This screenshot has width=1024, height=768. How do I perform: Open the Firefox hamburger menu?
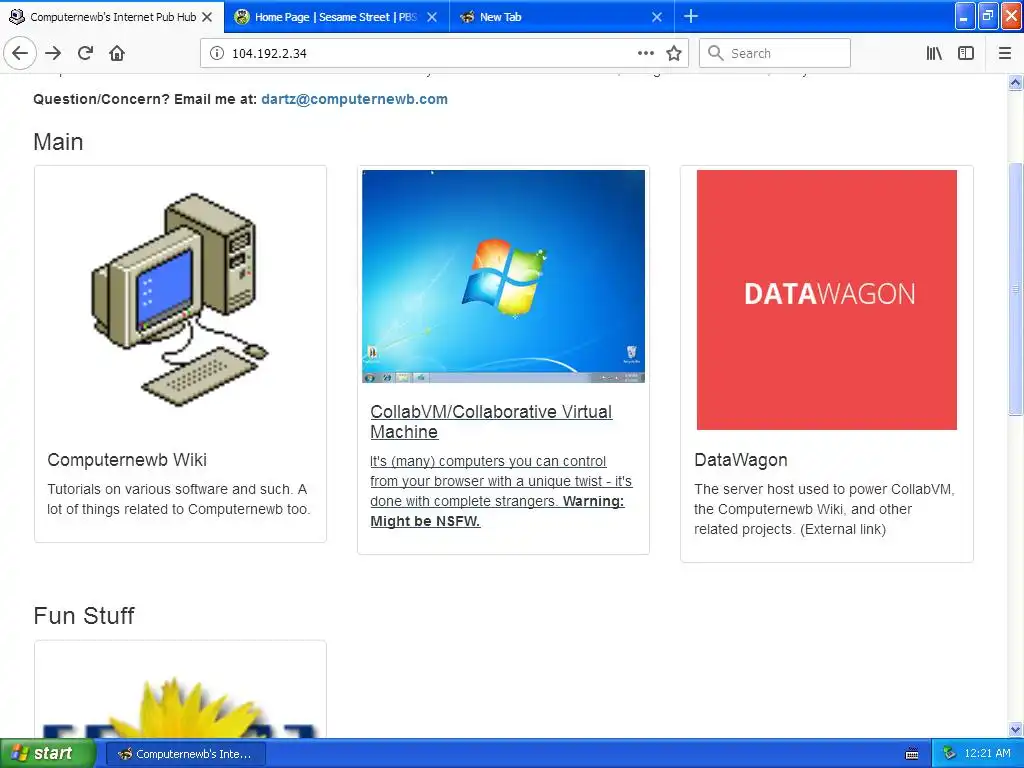(1004, 54)
